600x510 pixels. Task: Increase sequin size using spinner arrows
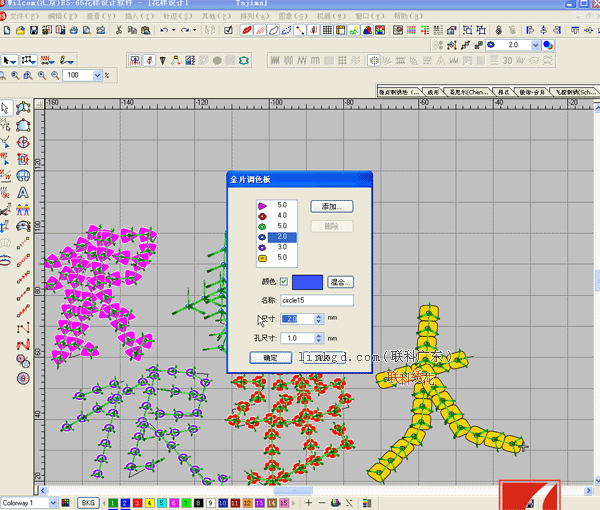tap(319, 316)
